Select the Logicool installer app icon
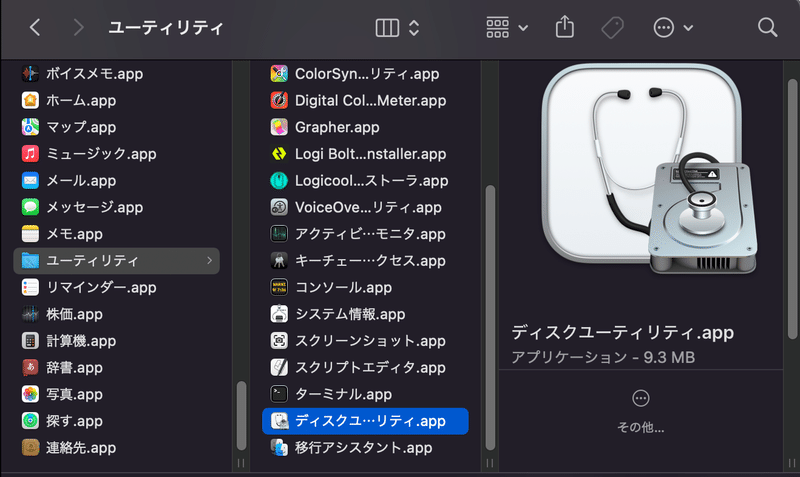The height and width of the screenshot is (477, 800). point(279,180)
